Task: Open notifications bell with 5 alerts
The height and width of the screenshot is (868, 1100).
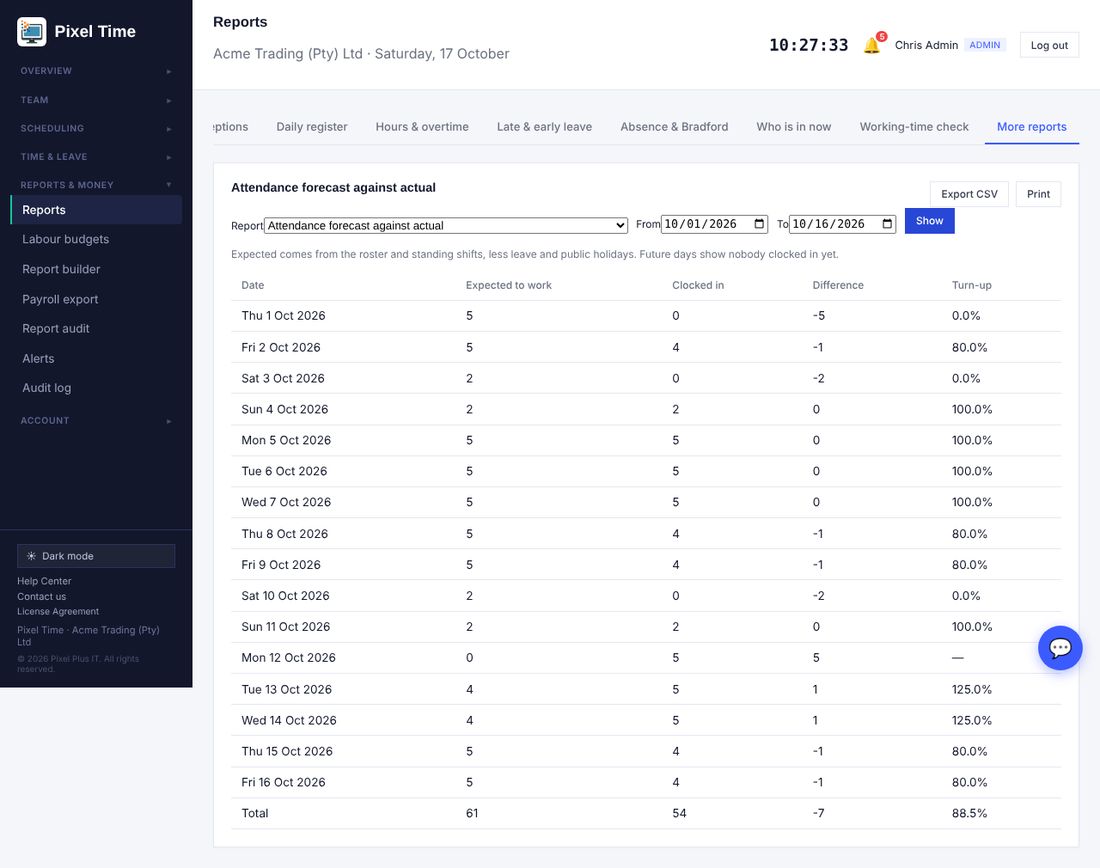Action: pos(873,45)
